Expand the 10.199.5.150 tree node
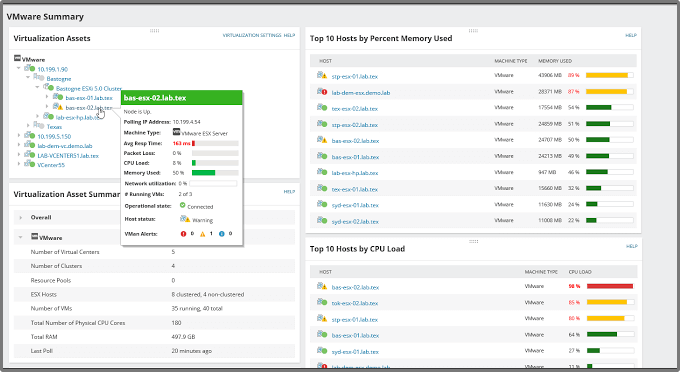680x372 pixels. pyautogui.click(x=19, y=135)
